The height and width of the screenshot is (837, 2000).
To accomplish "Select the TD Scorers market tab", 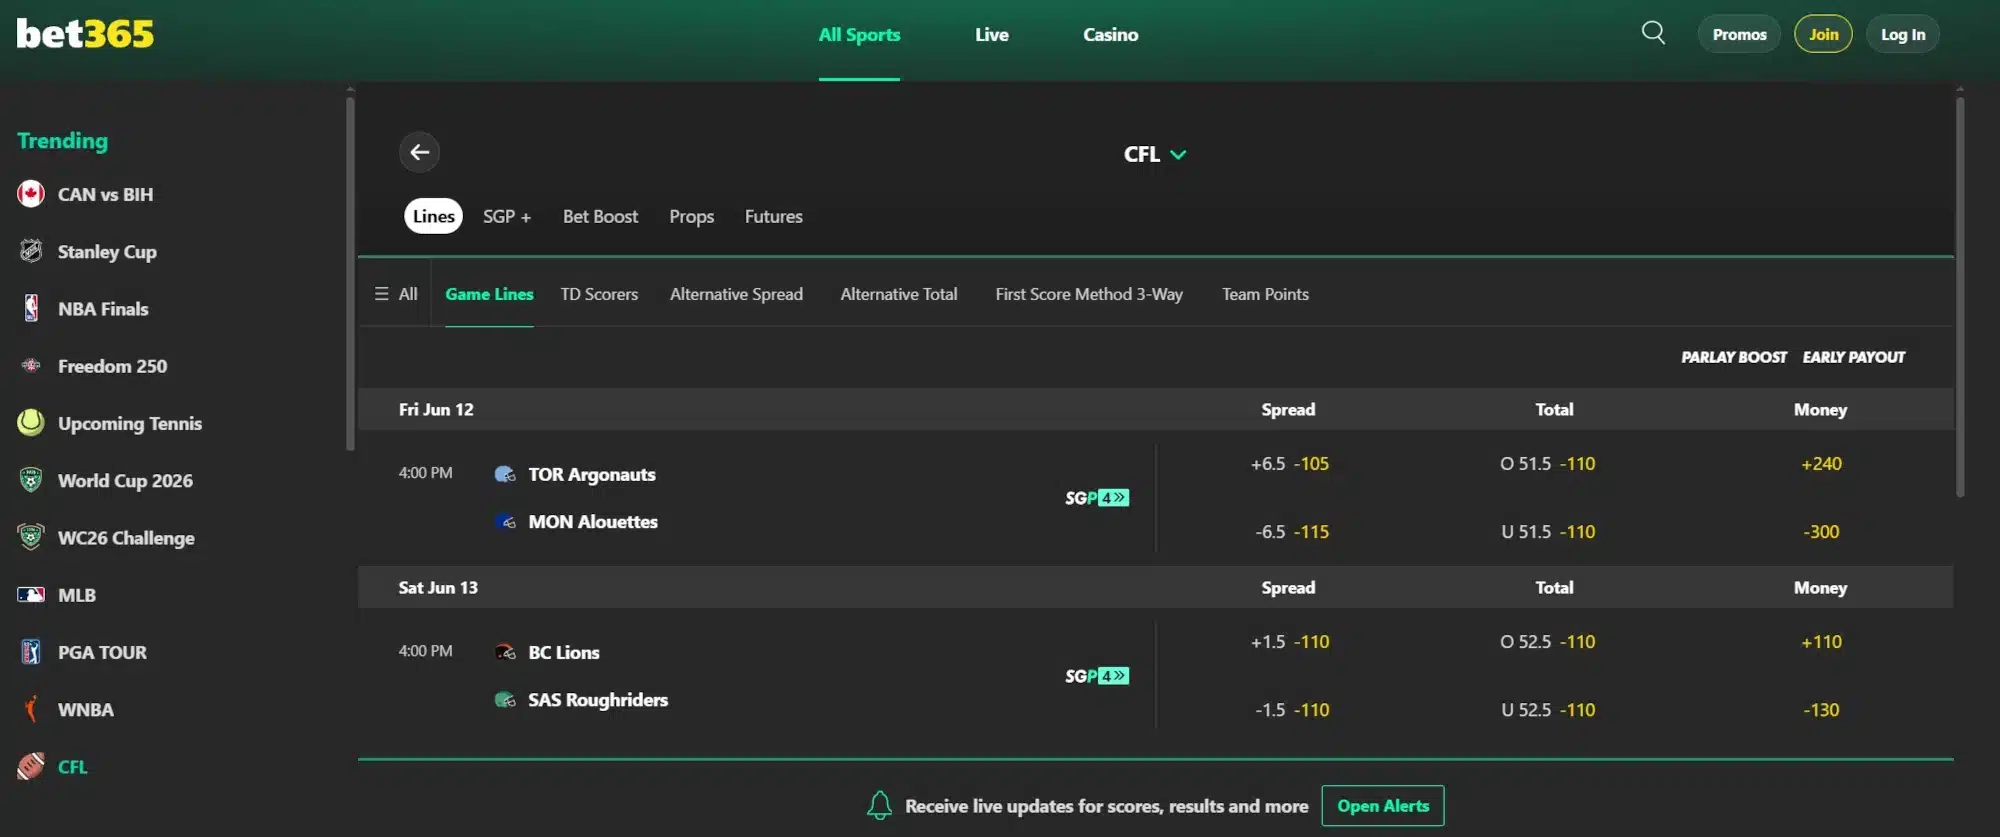I will click(x=599, y=294).
